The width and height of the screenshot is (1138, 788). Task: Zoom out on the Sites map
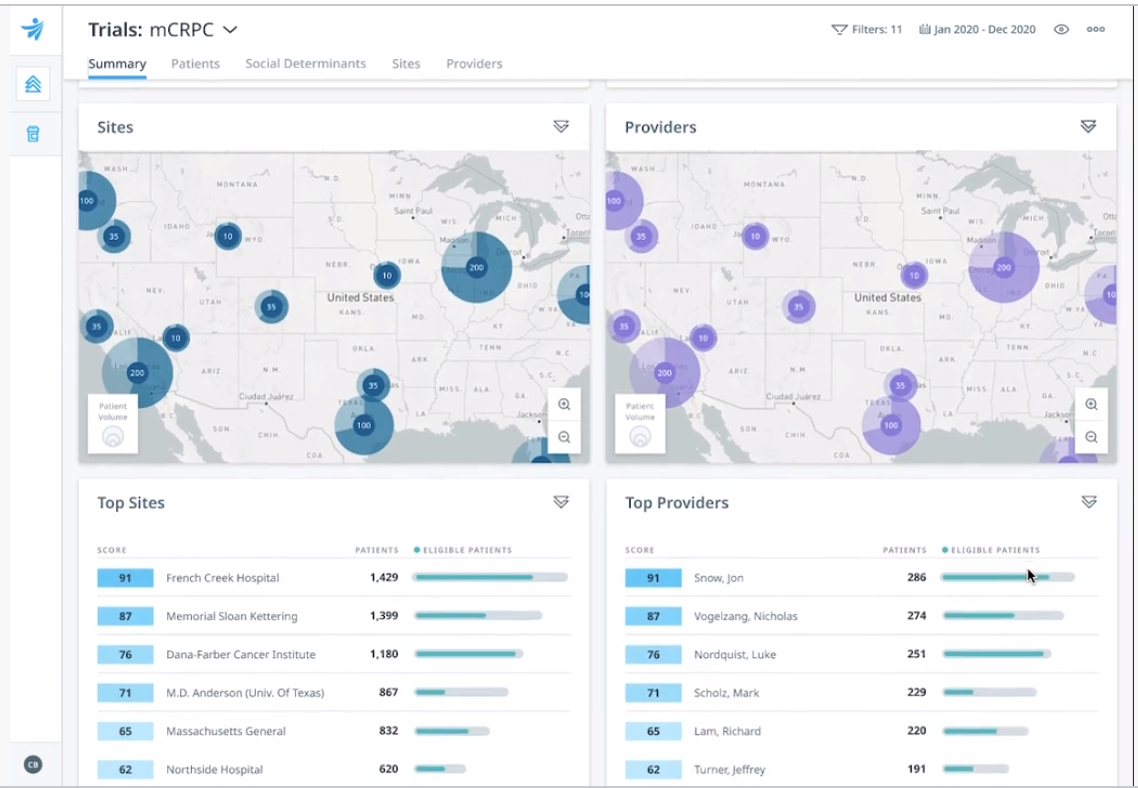point(564,437)
